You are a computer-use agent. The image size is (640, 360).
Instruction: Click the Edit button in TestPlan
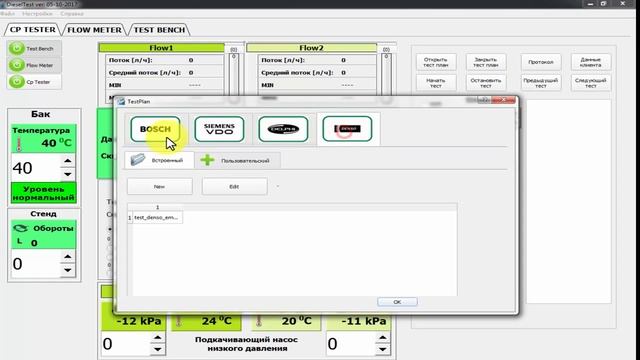coord(234,187)
